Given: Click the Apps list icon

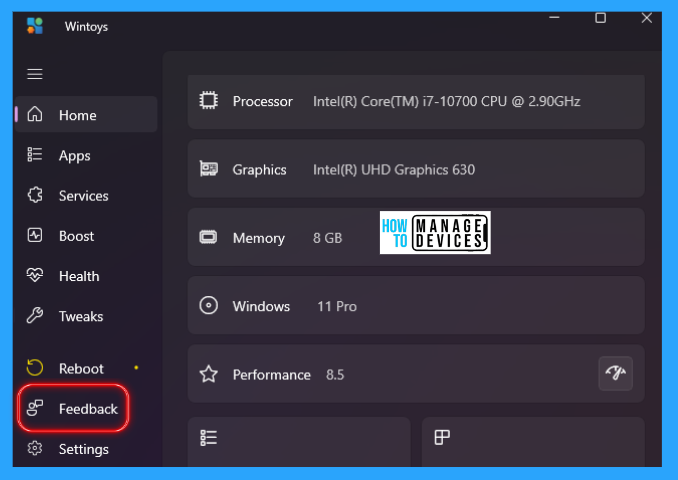Looking at the screenshot, I should tap(35, 154).
